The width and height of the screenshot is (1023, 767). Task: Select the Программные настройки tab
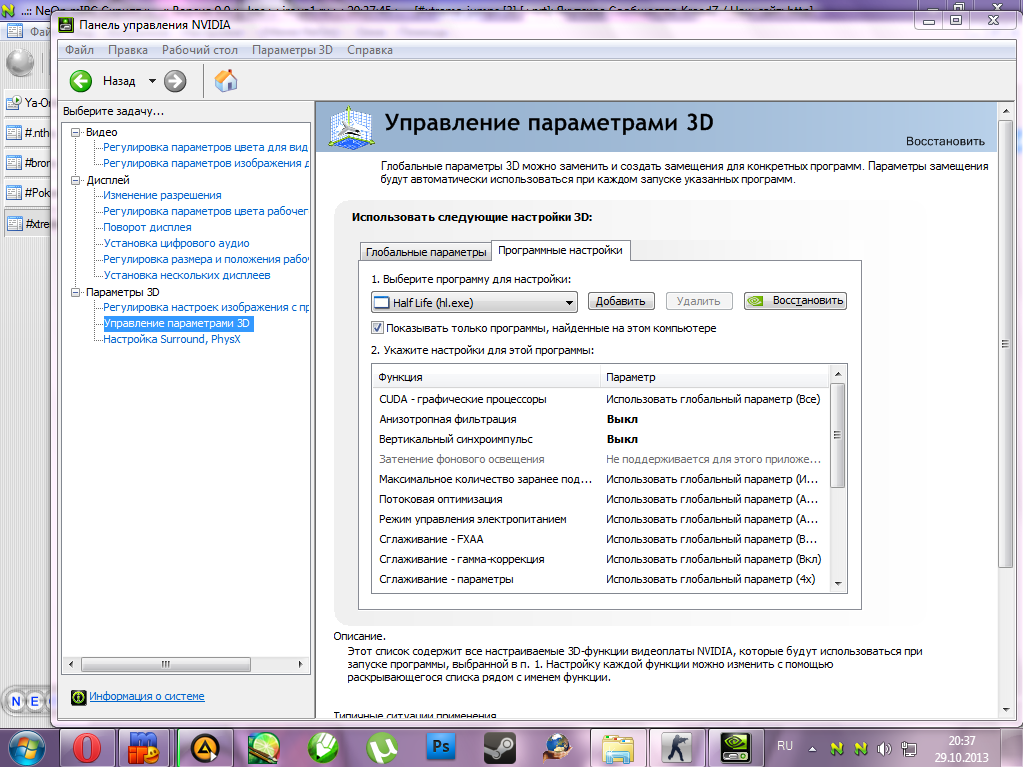point(560,250)
